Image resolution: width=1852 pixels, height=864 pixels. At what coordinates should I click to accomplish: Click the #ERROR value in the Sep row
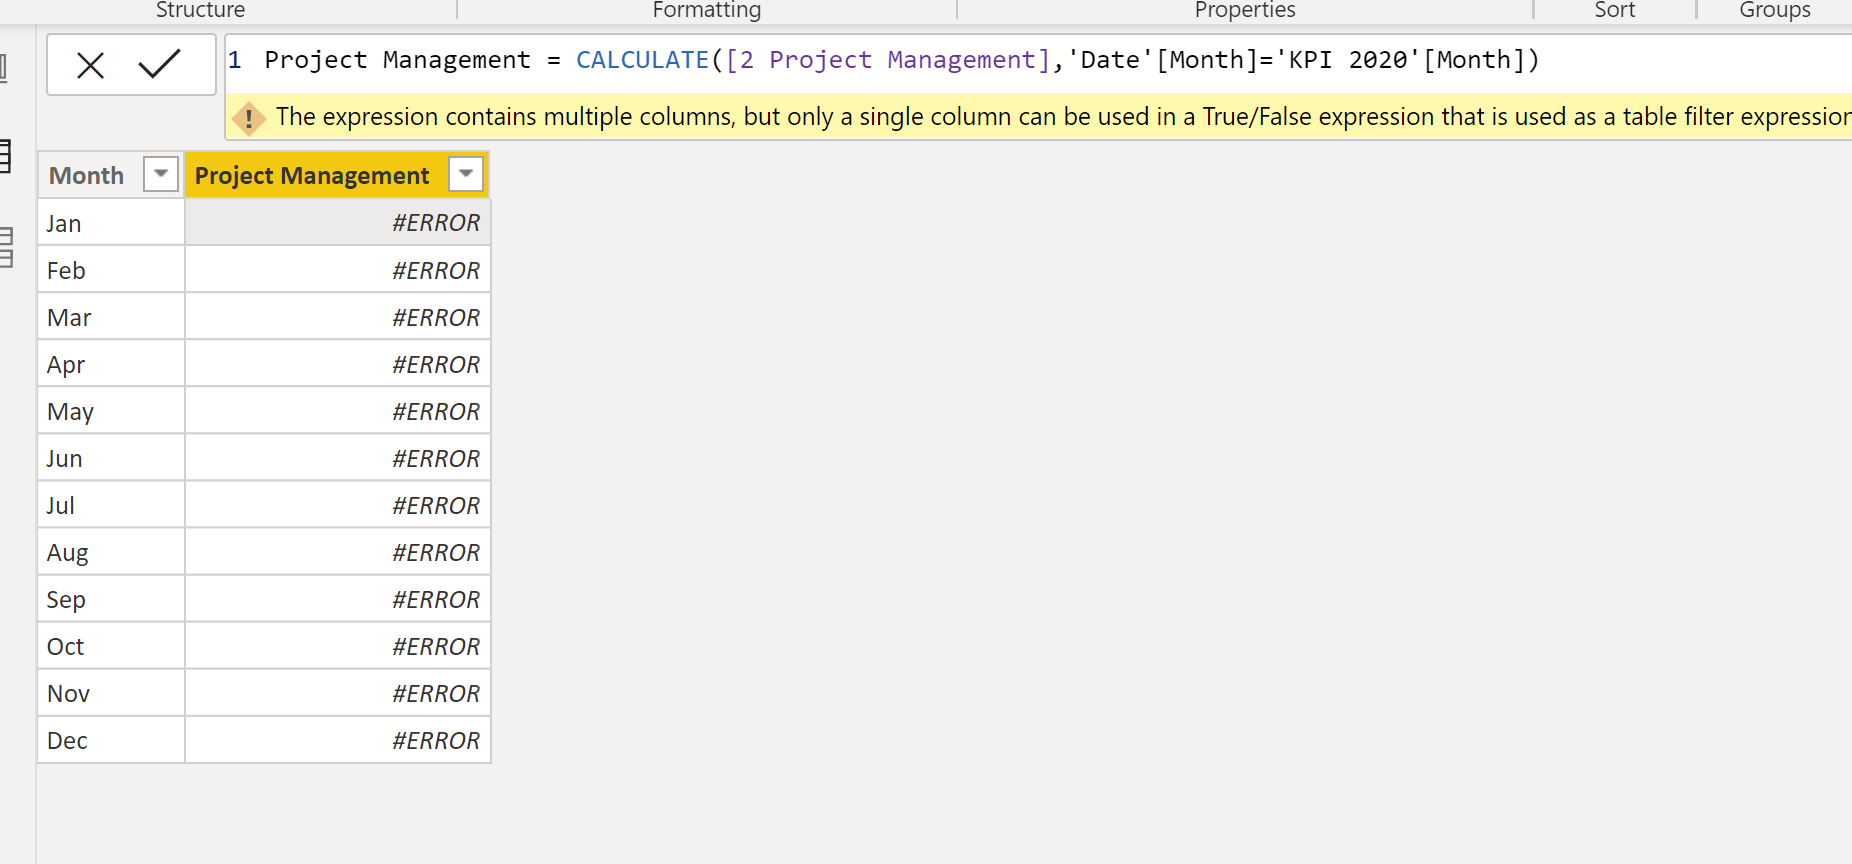[436, 599]
